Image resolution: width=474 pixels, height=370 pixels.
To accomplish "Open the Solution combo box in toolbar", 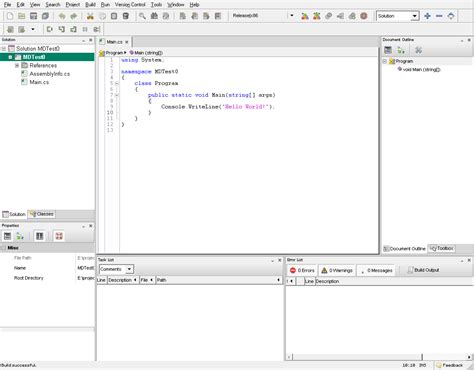I will tap(397, 16).
